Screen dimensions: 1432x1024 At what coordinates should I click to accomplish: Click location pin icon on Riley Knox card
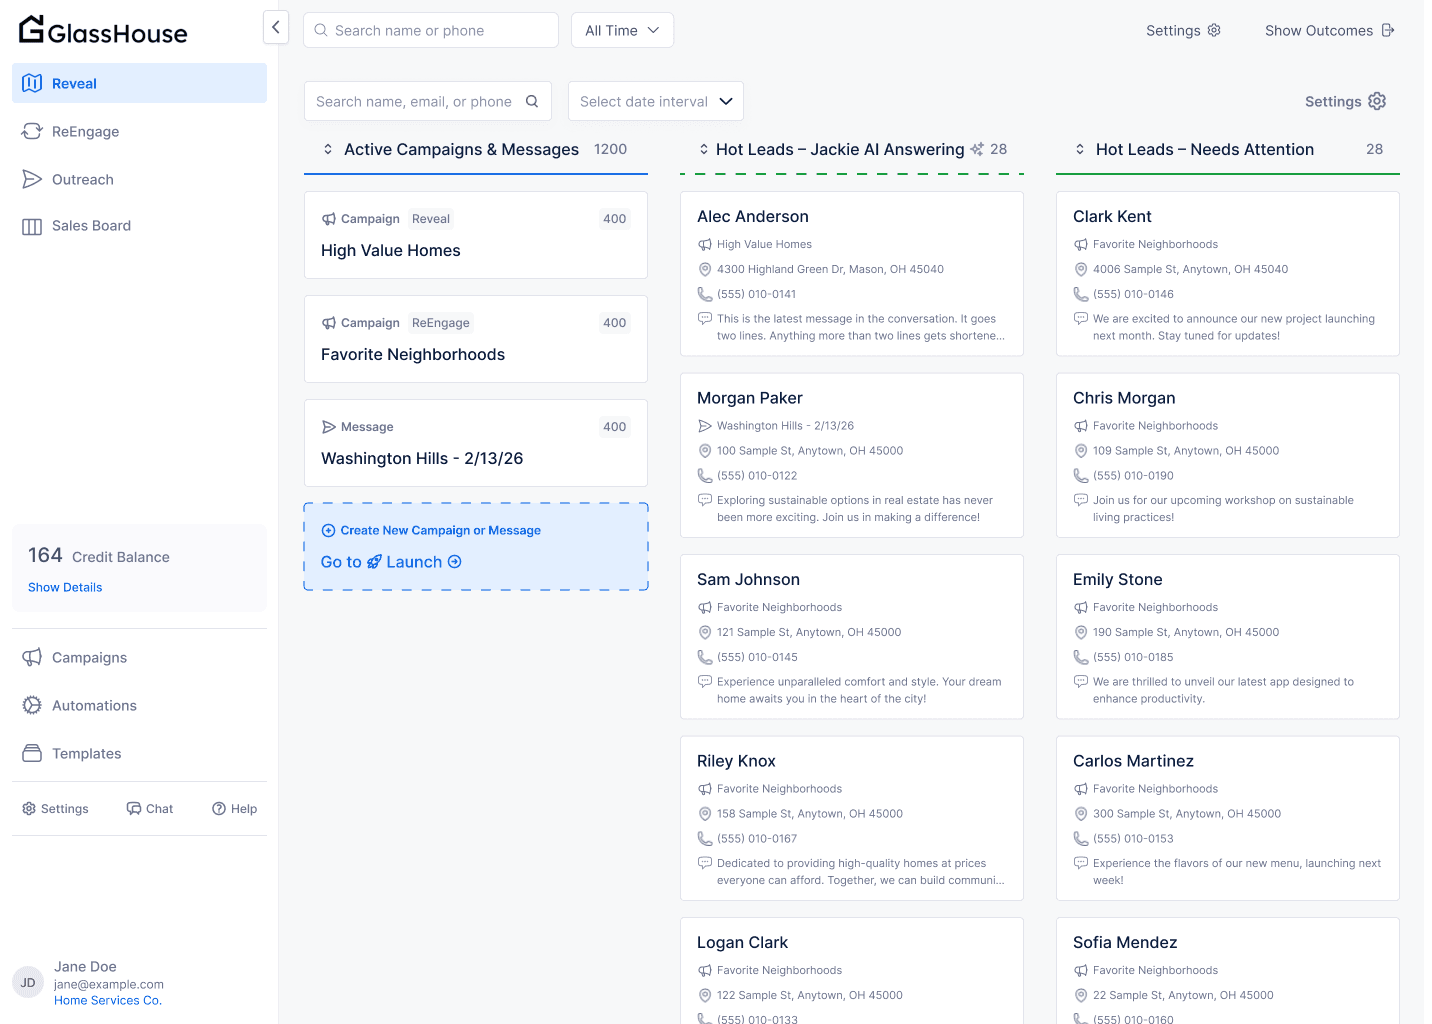click(705, 814)
